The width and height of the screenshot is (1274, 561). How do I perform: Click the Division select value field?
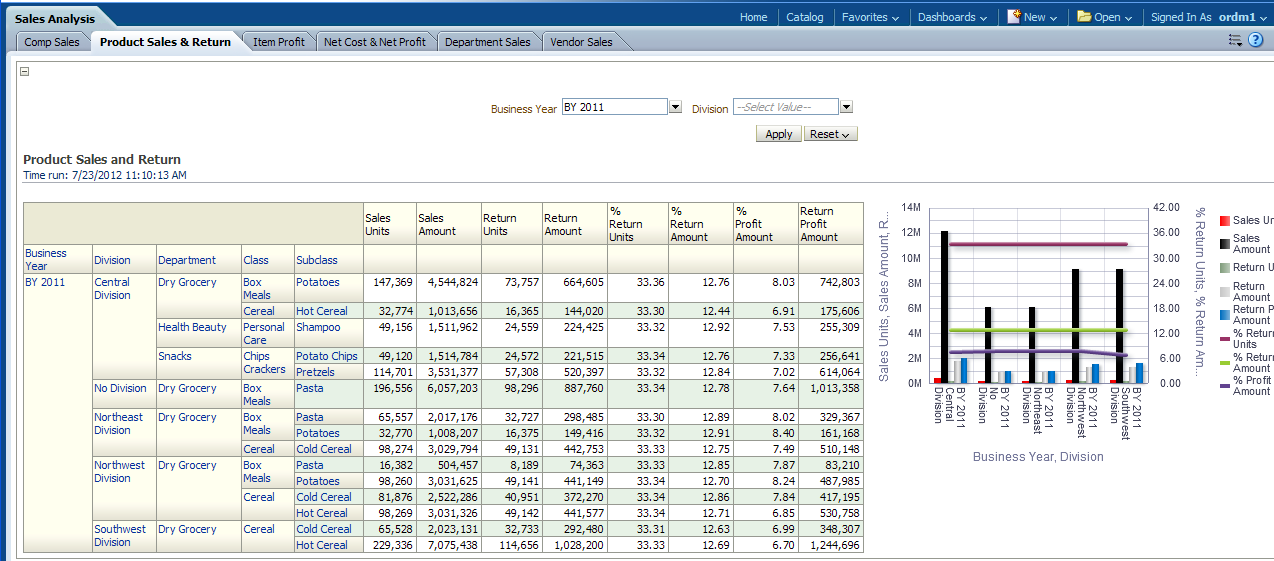785,107
